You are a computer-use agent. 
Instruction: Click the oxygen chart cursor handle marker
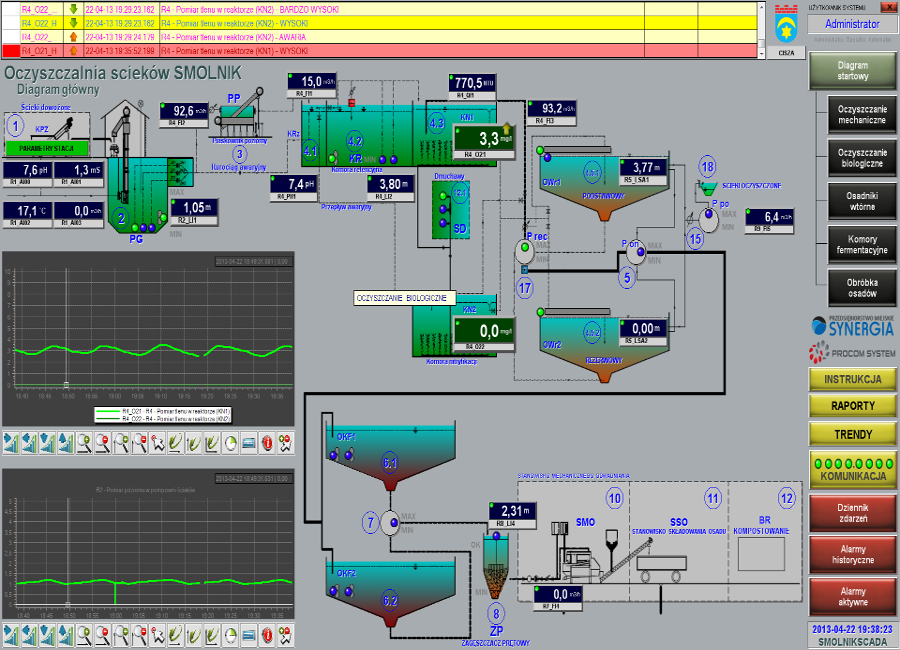pyautogui.click(x=66, y=385)
